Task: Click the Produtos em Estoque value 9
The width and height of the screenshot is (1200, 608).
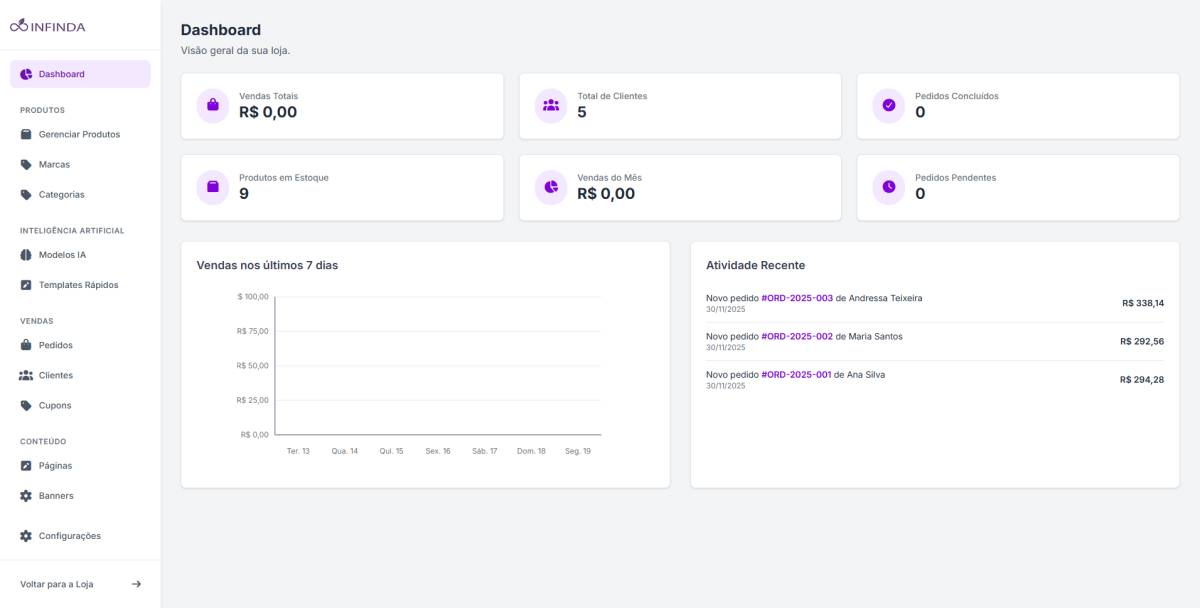Action: 244,194
